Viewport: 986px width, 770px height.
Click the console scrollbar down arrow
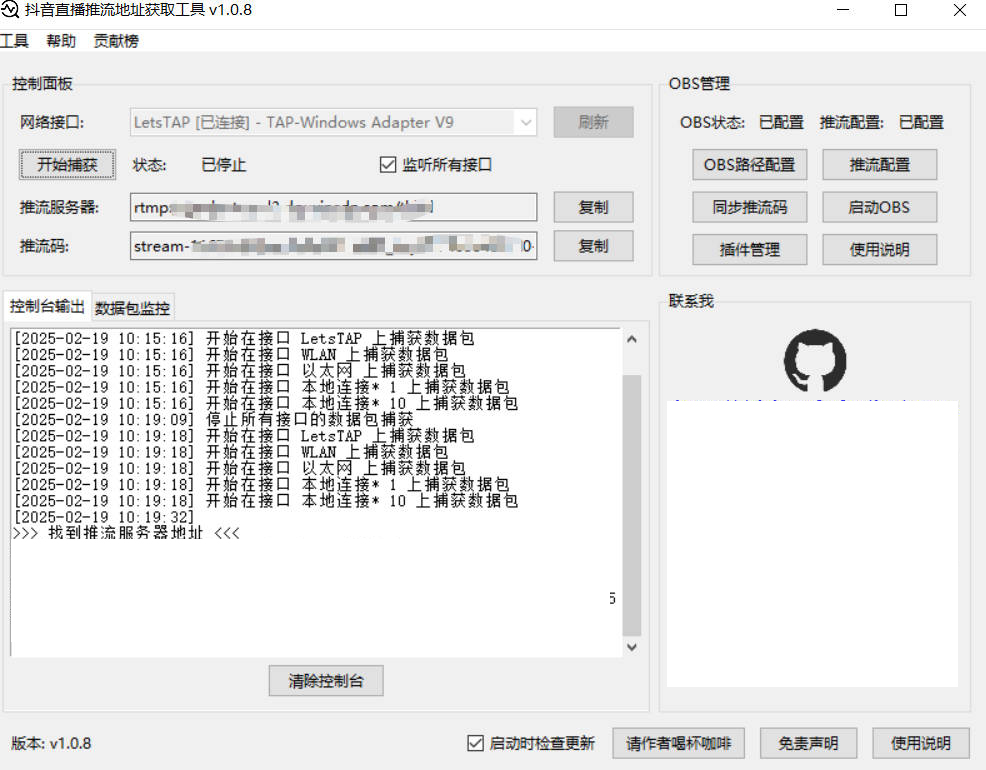point(632,647)
